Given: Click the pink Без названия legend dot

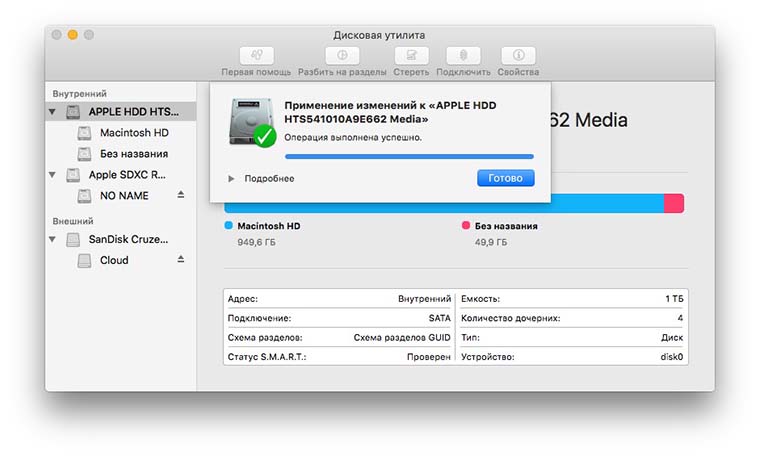Looking at the screenshot, I should coord(466,225).
